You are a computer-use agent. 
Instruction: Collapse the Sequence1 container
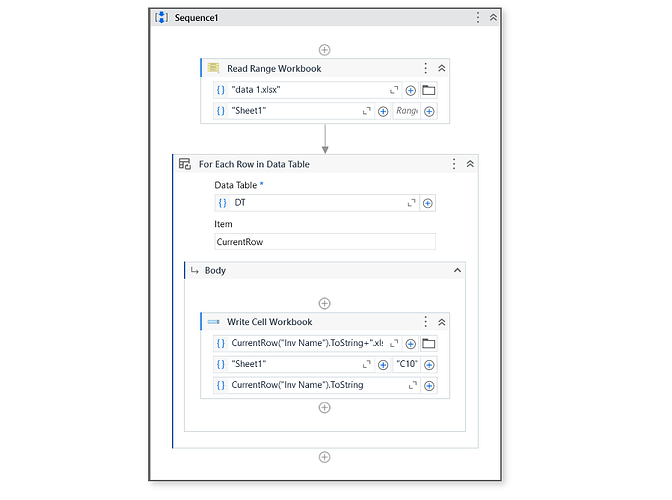click(x=493, y=18)
